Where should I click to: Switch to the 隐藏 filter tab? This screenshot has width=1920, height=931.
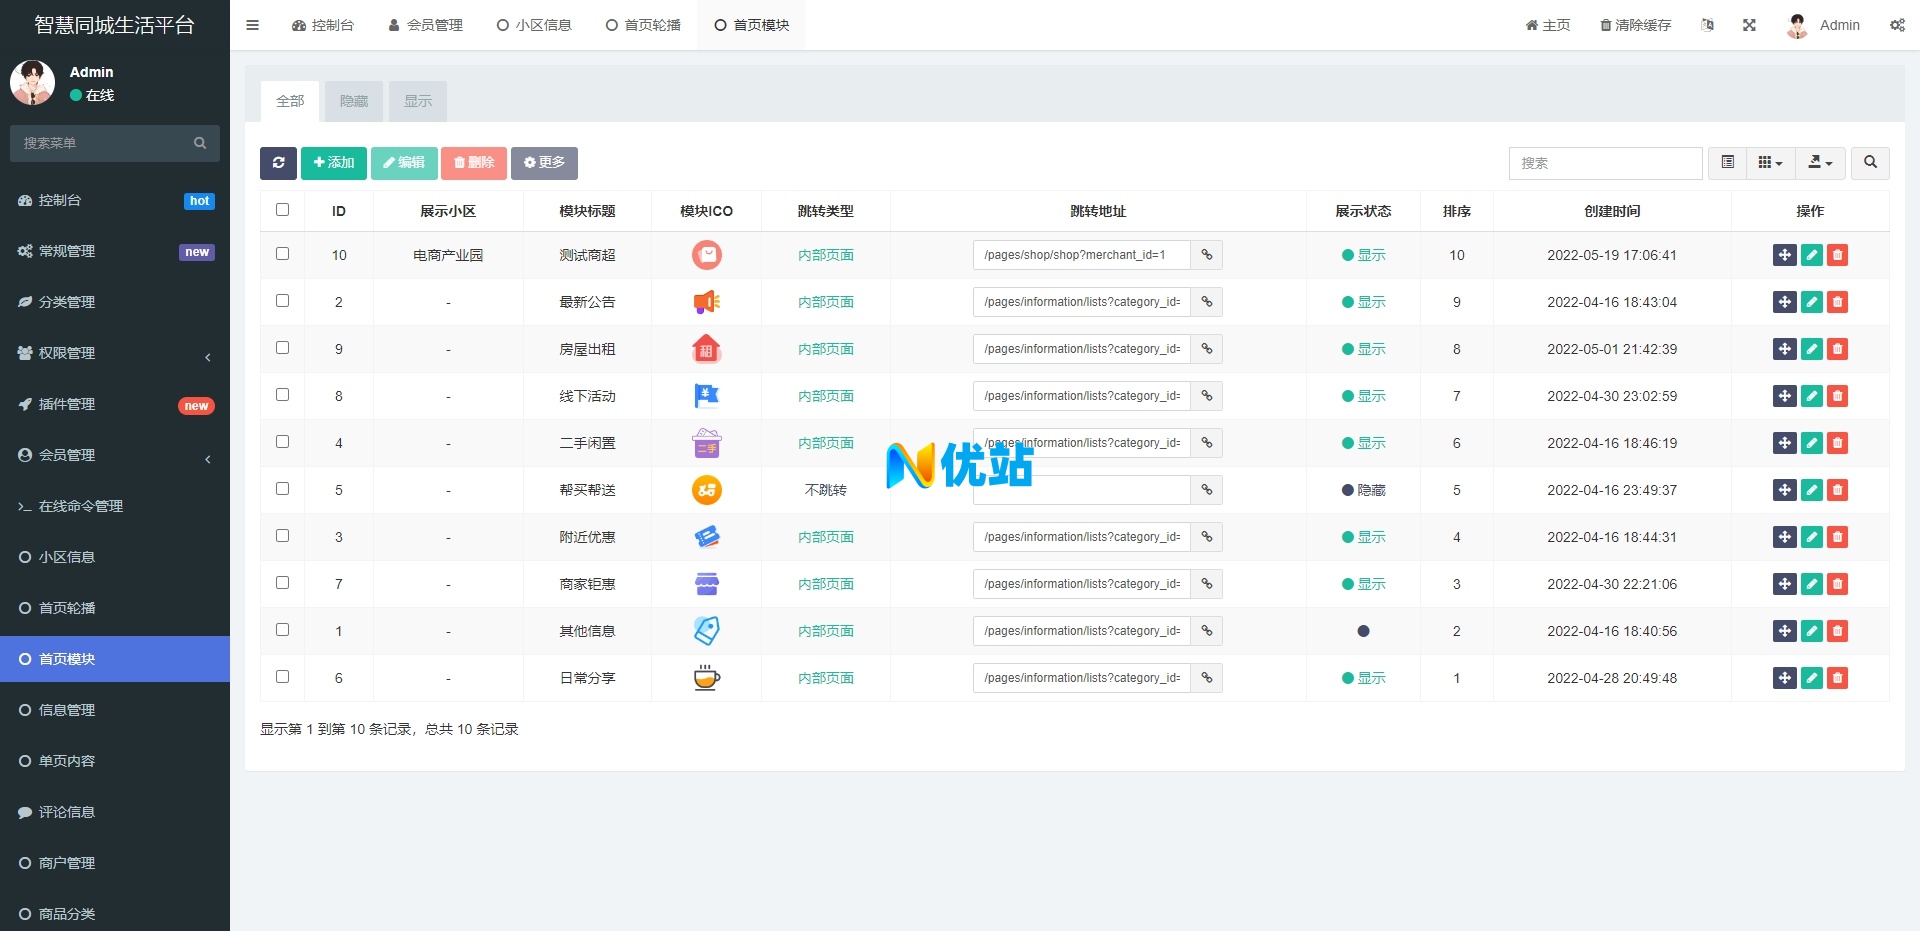[x=354, y=101]
